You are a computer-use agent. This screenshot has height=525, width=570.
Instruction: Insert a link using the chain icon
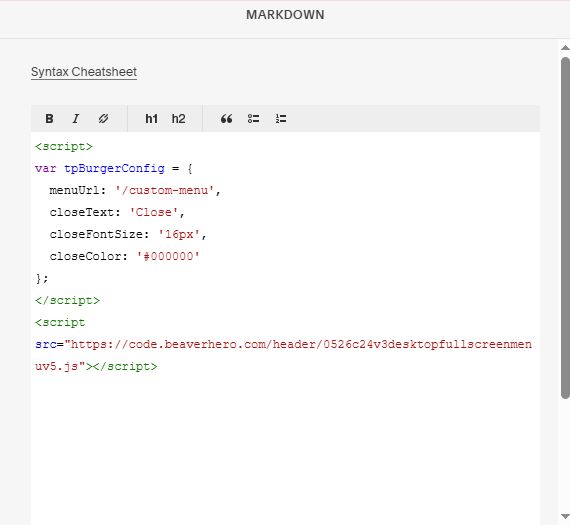click(x=103, y=119)
